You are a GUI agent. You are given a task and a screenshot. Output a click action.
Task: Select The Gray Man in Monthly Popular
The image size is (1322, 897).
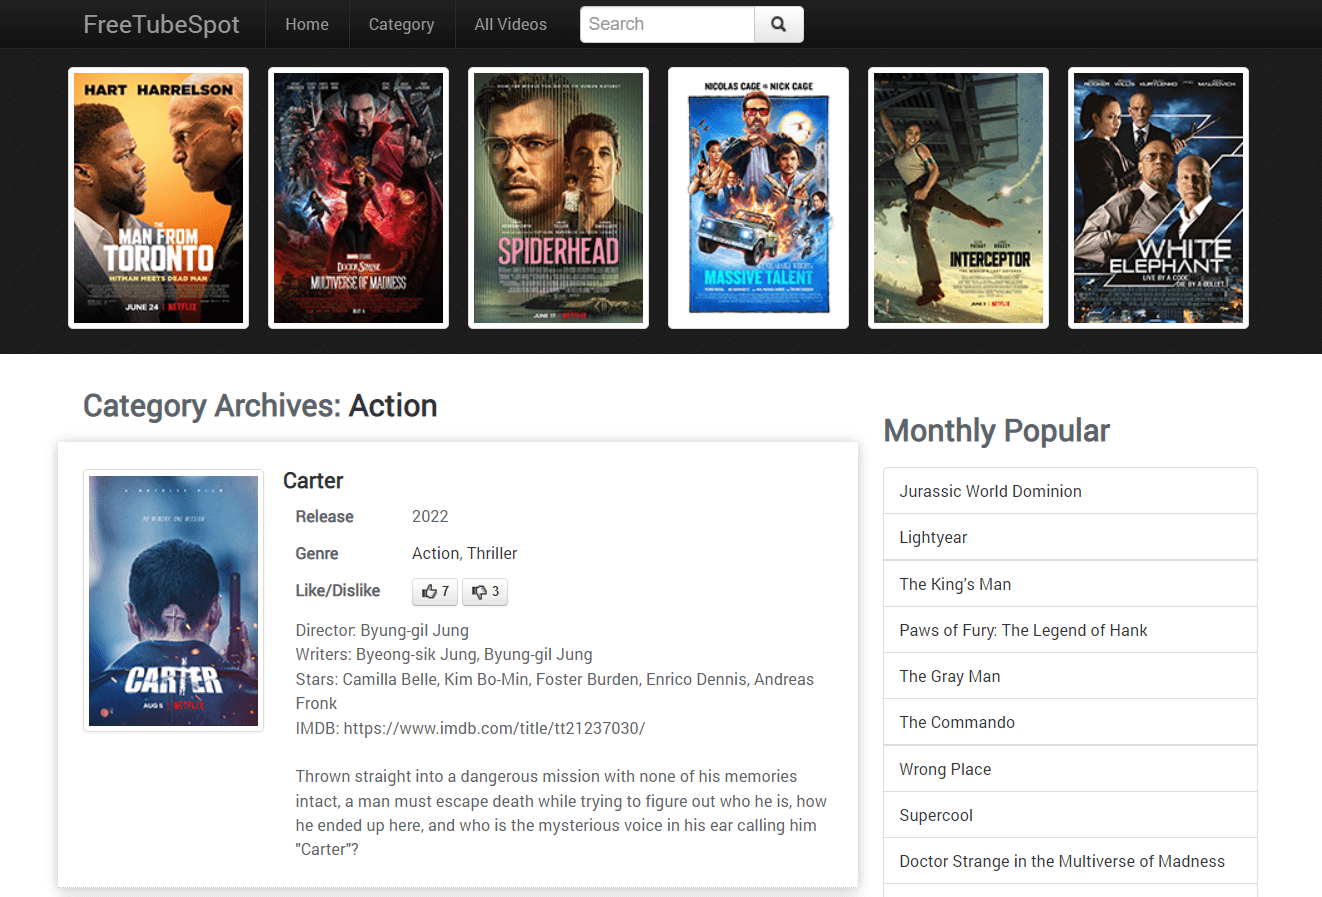pyautogui.click(x=1070, y=676)
